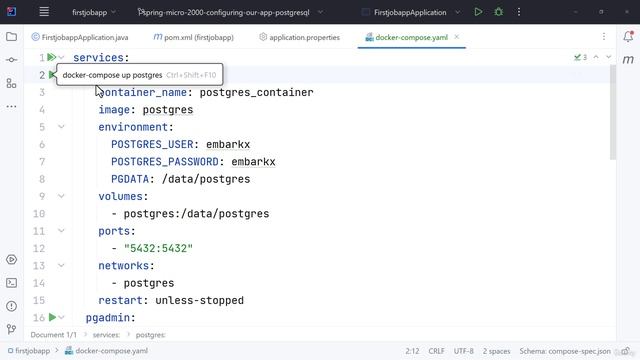
Task: Click the run gutter icon on line 1
Action: pyautogui.click(x=51, y=57)
